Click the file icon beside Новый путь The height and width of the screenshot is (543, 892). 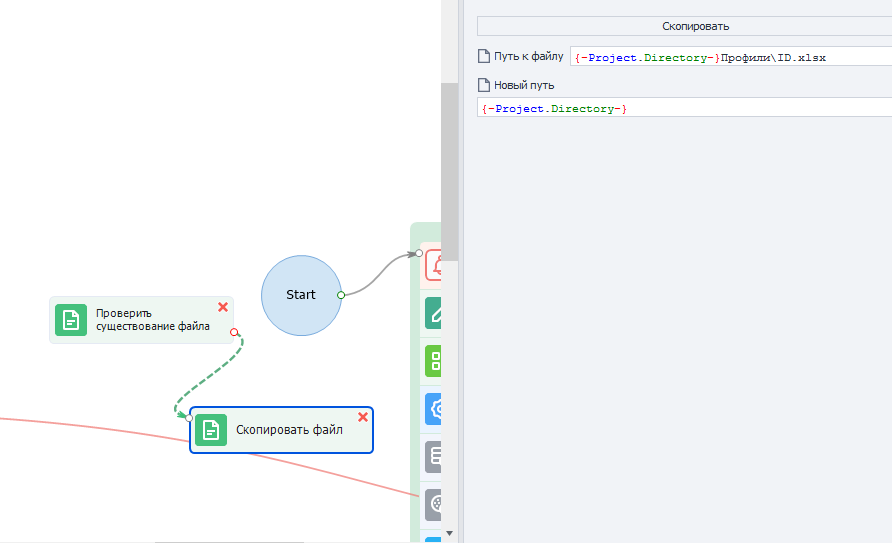[x=484, y=85]
